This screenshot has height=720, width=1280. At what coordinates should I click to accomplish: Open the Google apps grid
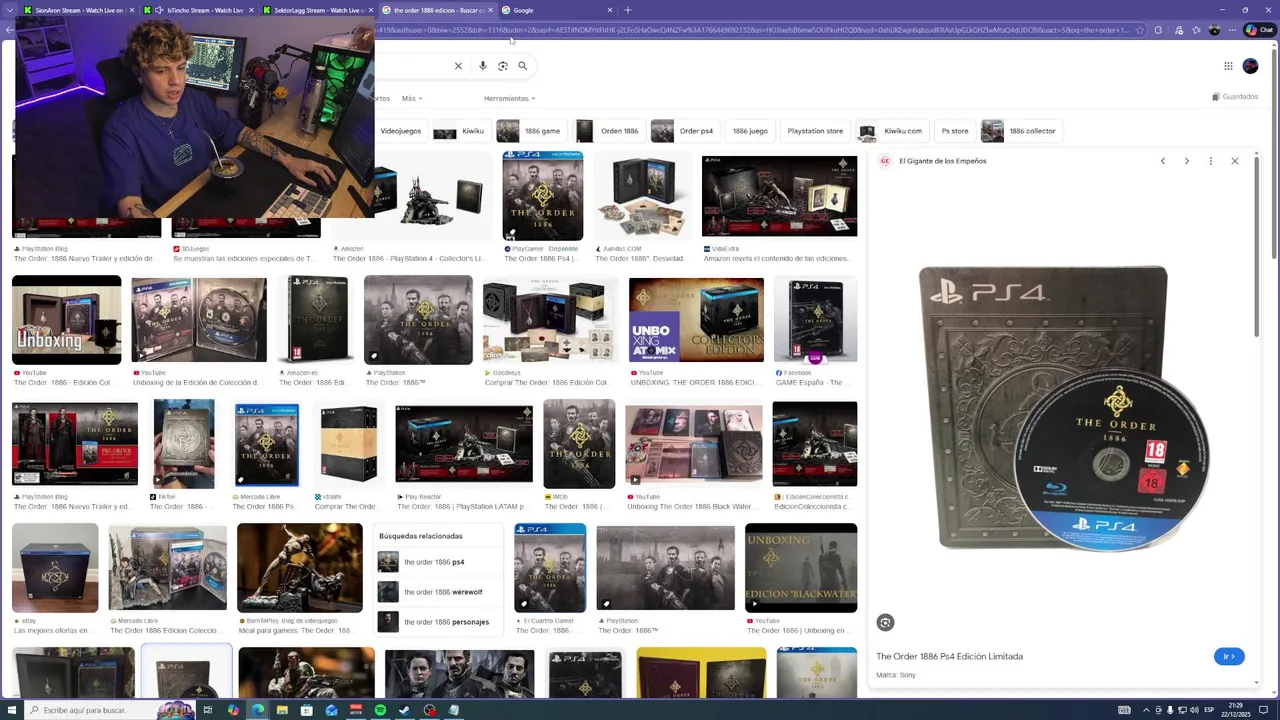1228,66
